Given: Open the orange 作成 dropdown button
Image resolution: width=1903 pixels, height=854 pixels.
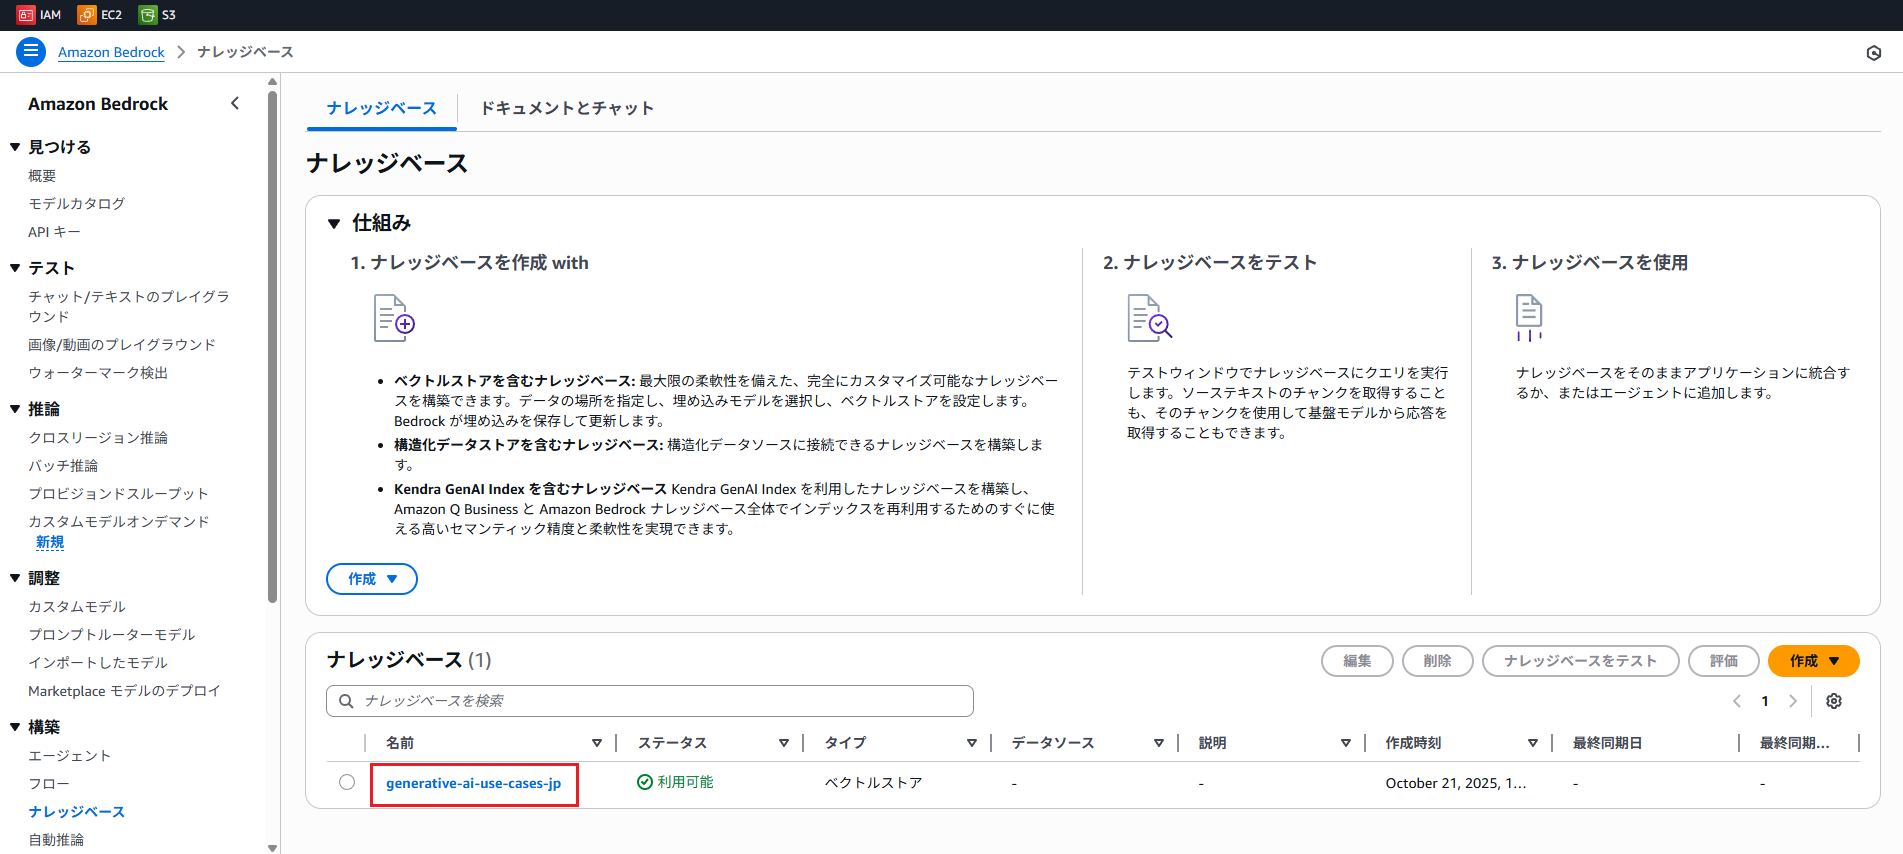Looking at the screenshot, I should coord(1813,661).
